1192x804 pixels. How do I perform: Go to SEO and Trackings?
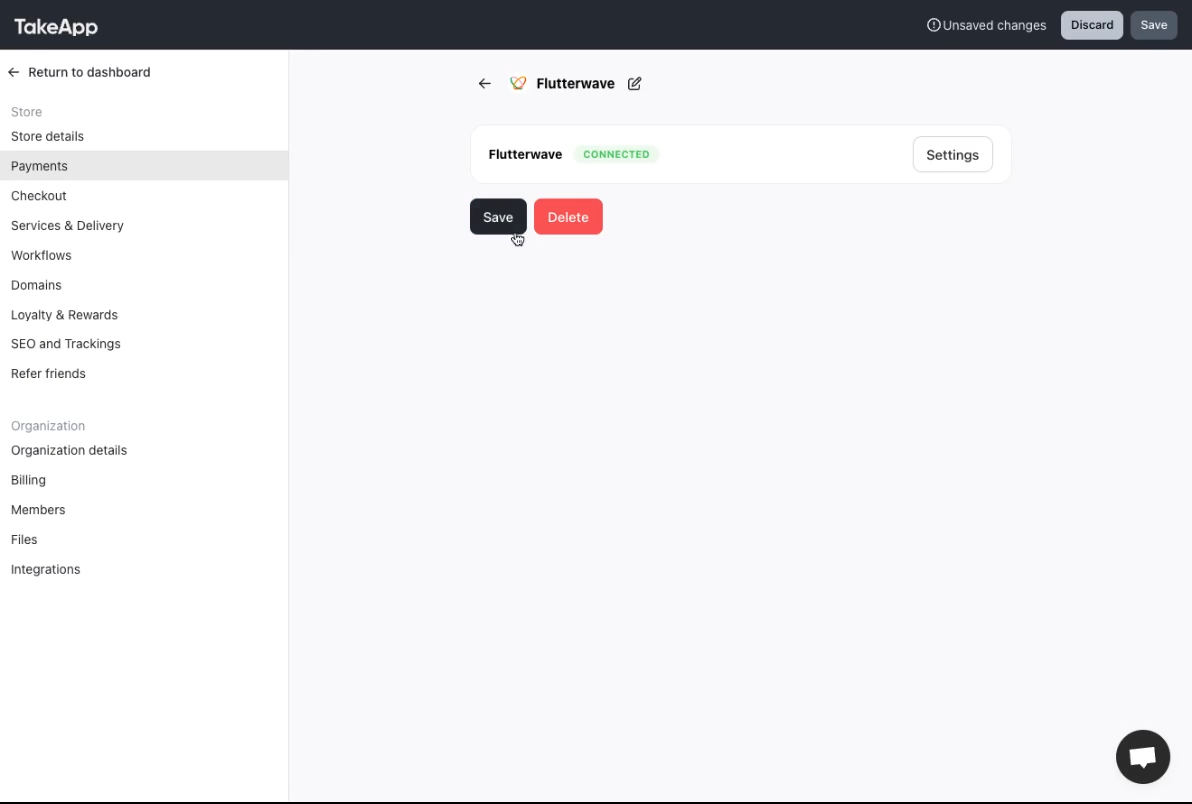coord(65,343)
